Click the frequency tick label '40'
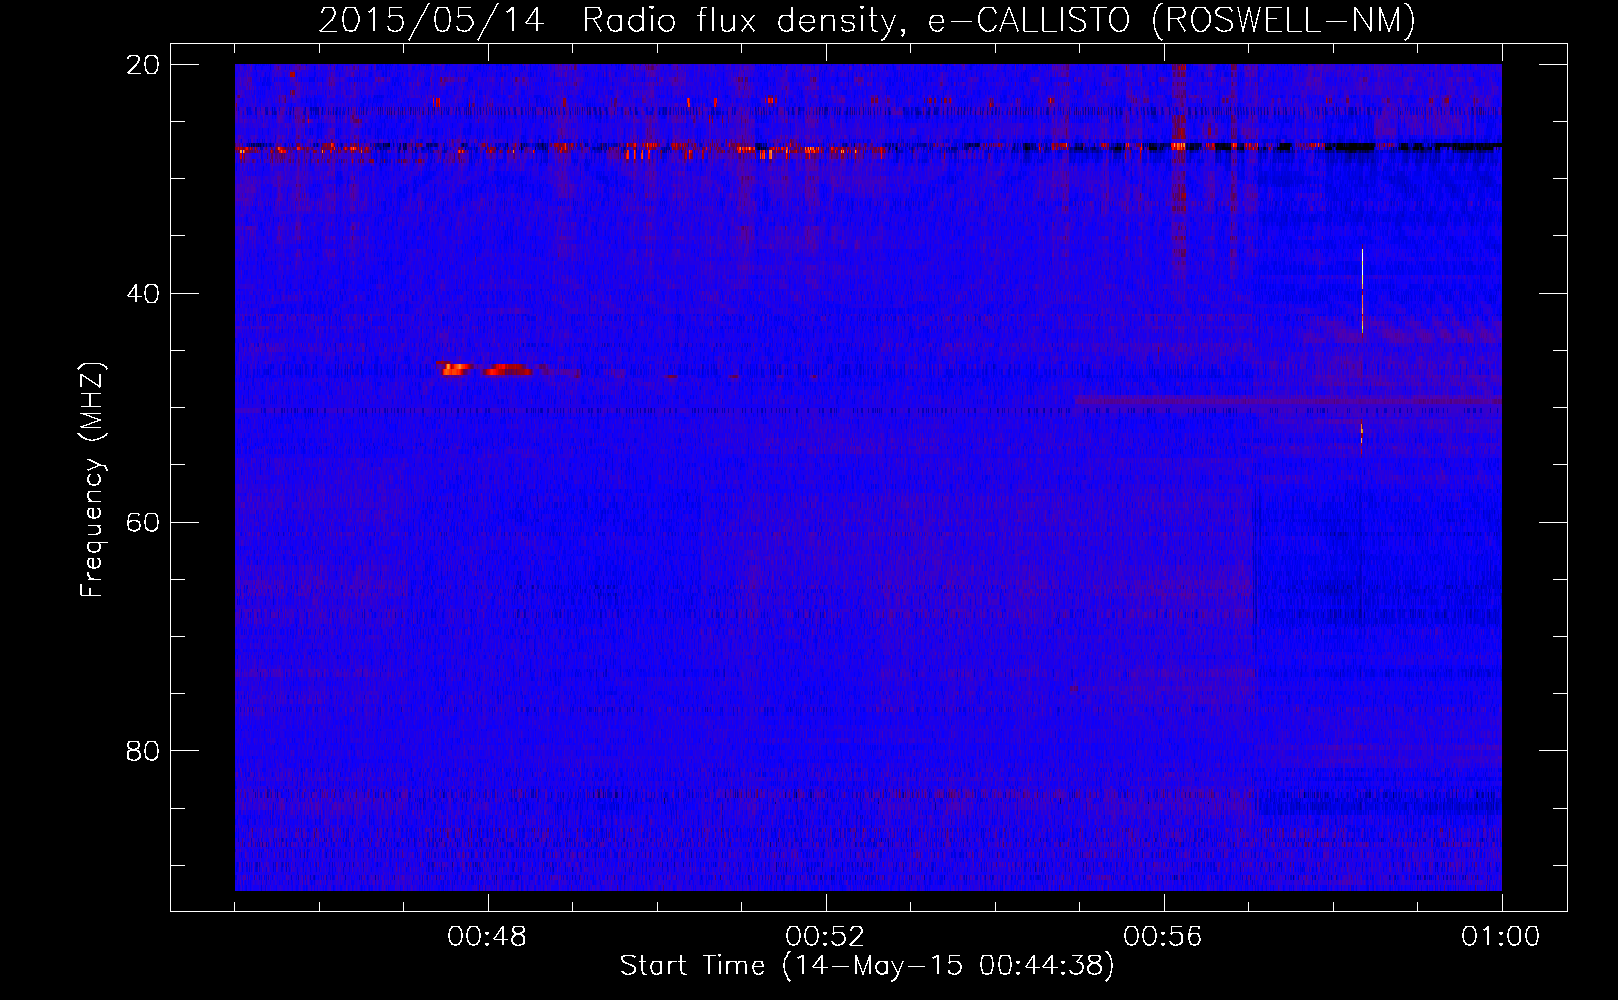The image size is (1618, 1000). tap(143, 294)
